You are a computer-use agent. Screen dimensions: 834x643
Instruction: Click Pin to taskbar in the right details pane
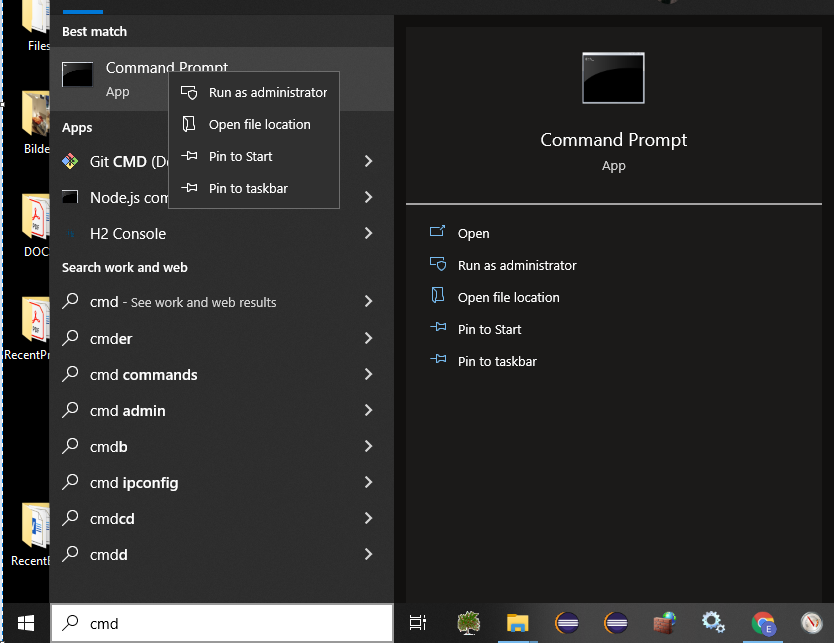click(497, 361)
